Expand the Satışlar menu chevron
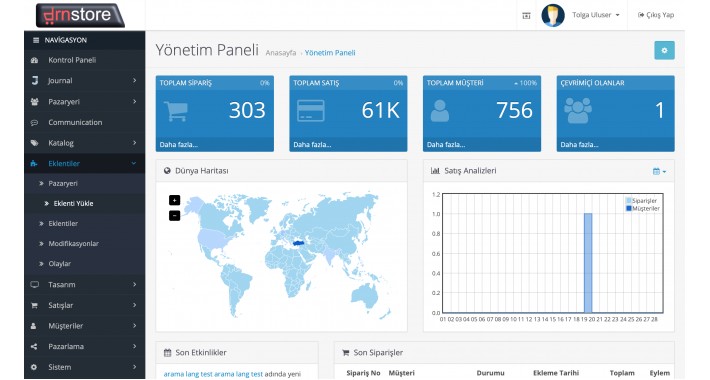 point(134,306)
